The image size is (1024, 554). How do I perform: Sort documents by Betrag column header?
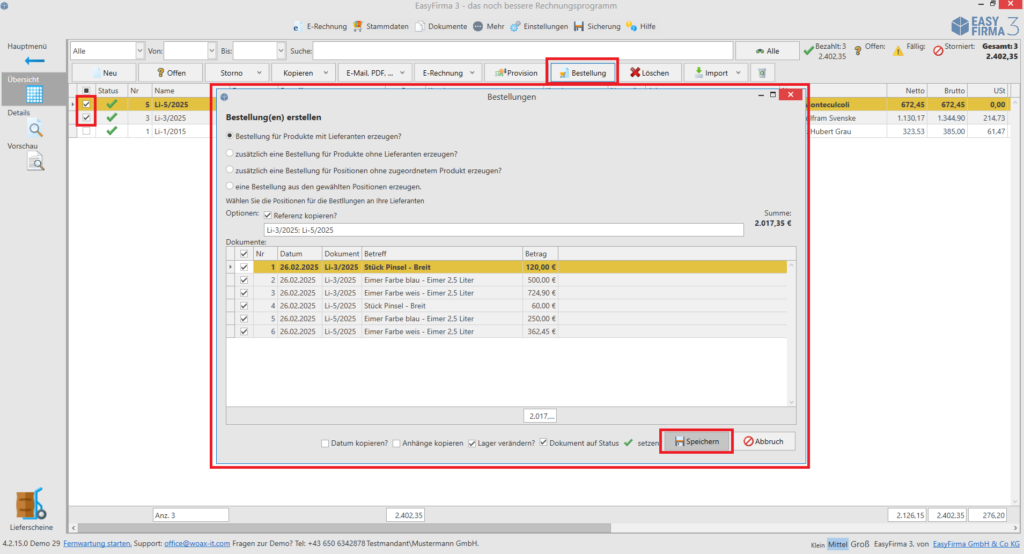[x=539, y=253]
